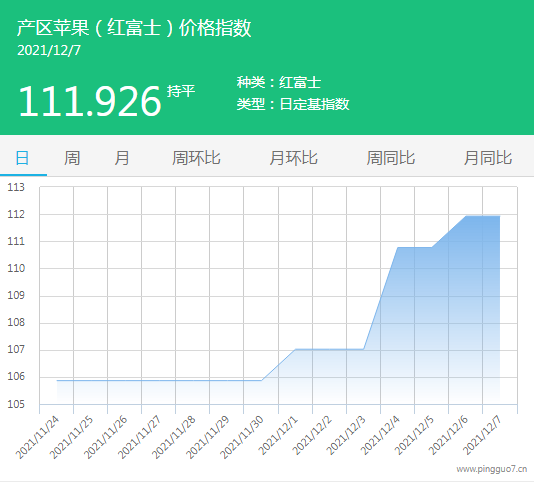The height and width of the screenshot is (482, 534).
Task: Click the 113 y-axis label
Action: pyautogui.click(x=16, y=187)
